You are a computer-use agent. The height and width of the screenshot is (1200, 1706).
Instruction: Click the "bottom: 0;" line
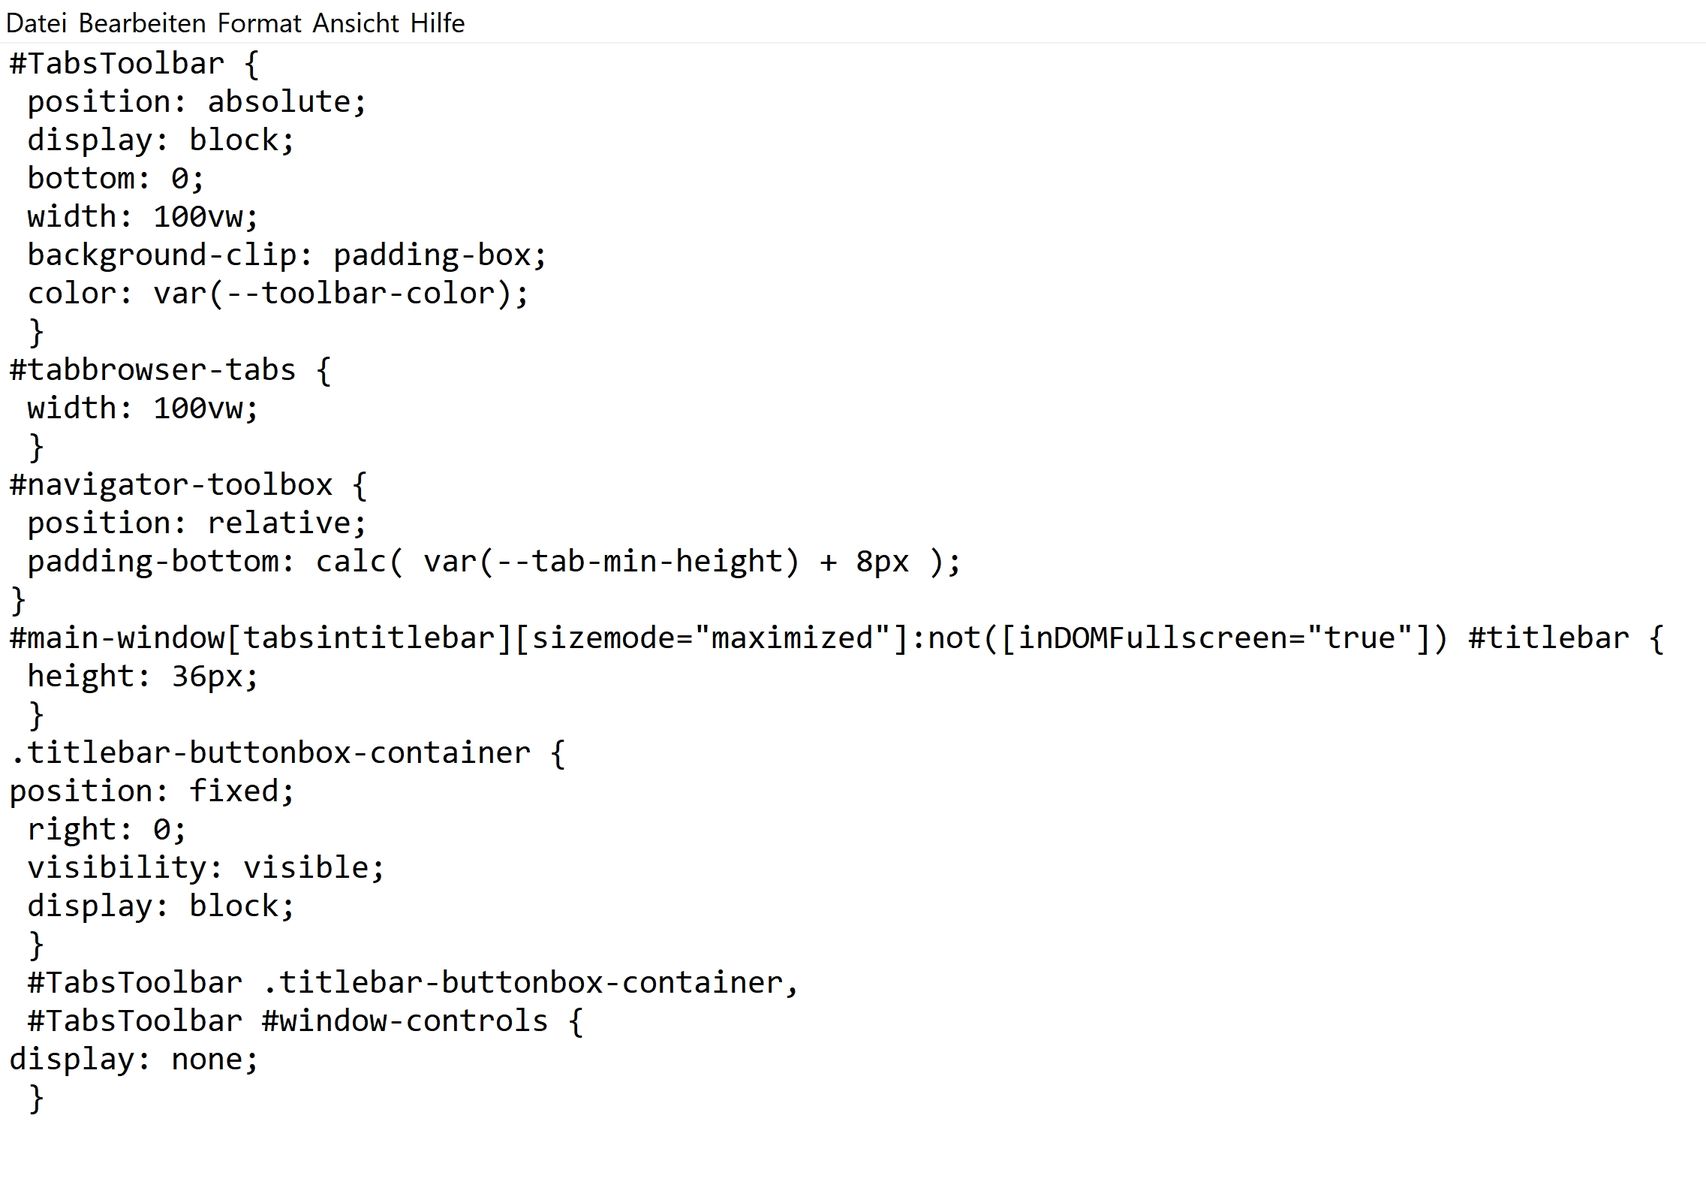115,179
